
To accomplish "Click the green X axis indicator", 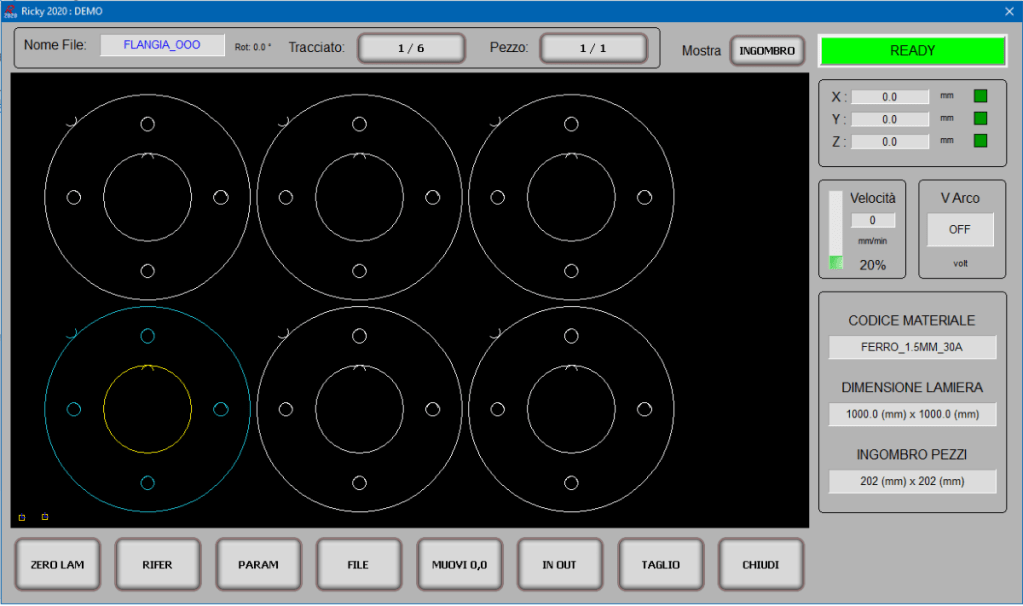I will tap(980, 96).
